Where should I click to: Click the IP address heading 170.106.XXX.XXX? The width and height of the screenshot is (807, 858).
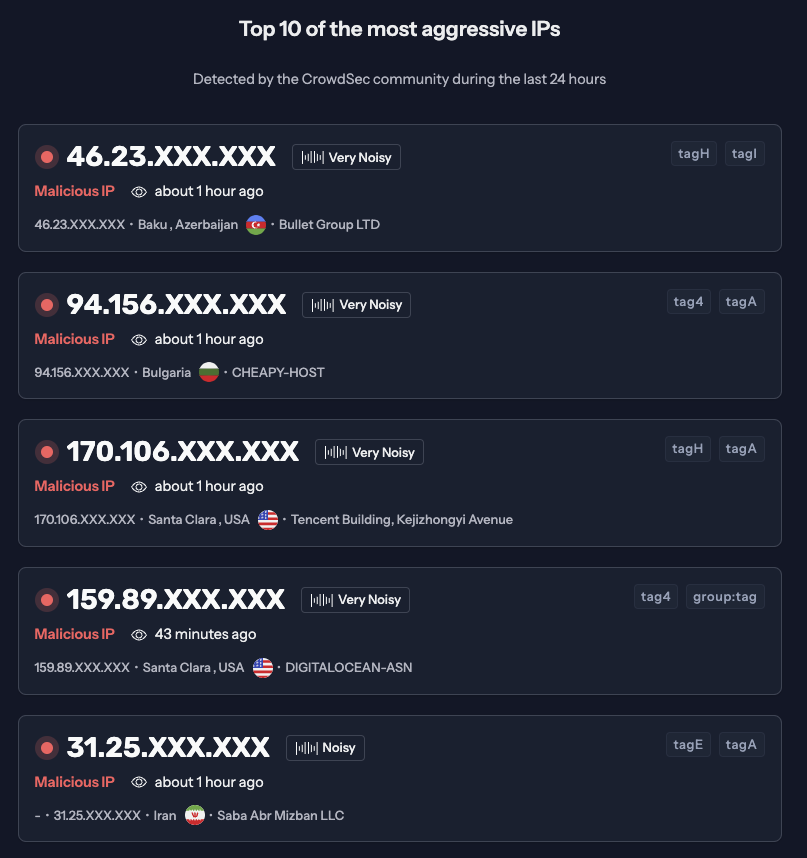(182, 451)
